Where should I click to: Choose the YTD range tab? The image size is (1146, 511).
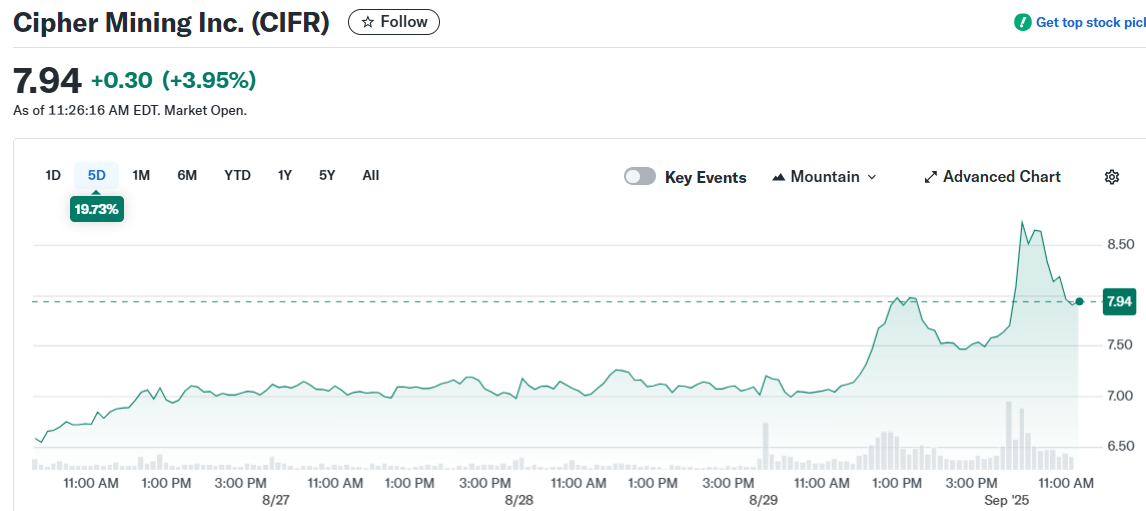(238, 175)
